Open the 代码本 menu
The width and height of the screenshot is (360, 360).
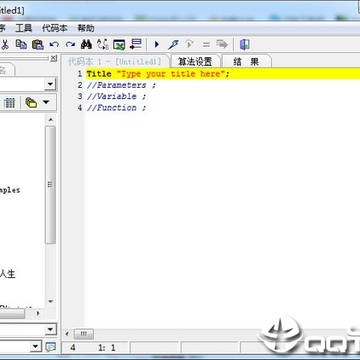pos(55,28)
